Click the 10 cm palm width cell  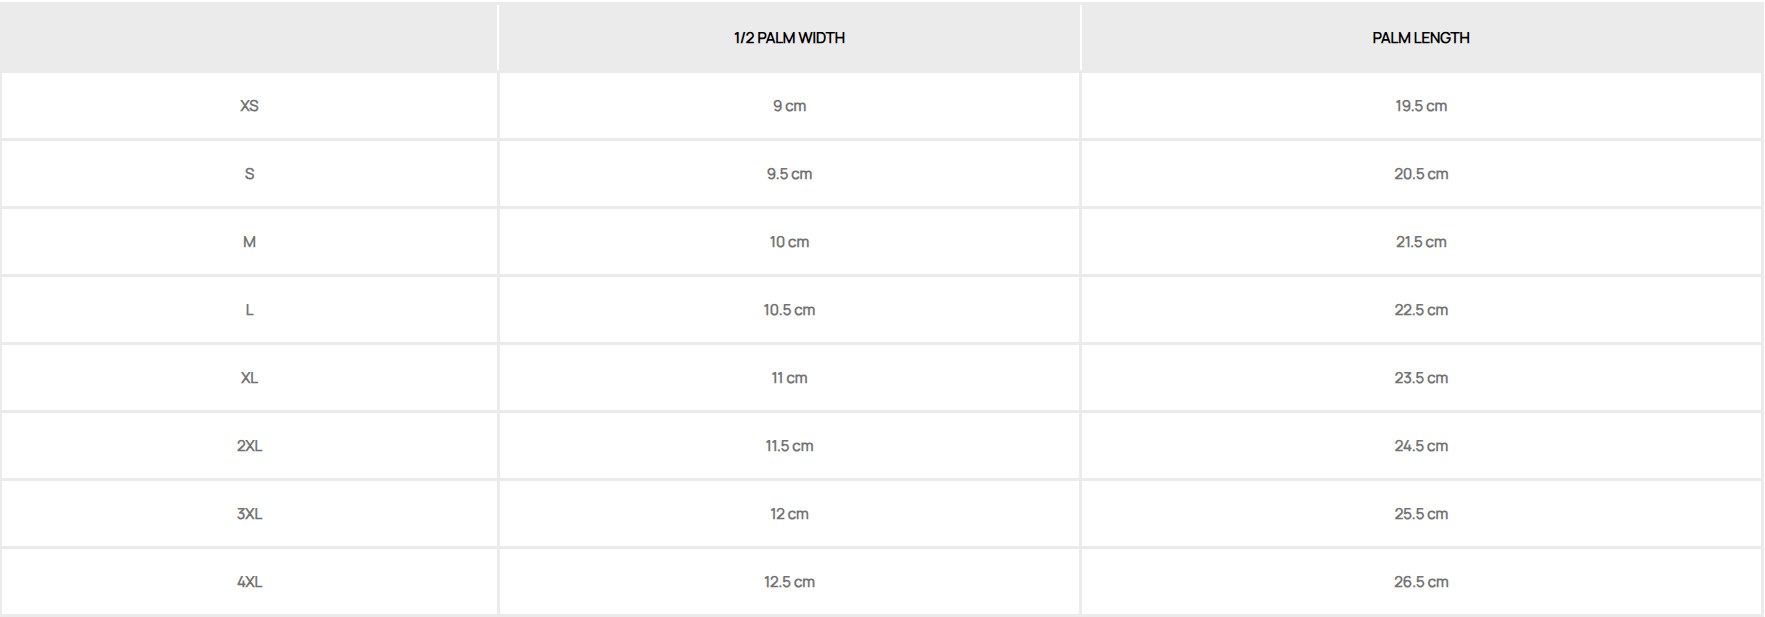(x=789, y=242)
